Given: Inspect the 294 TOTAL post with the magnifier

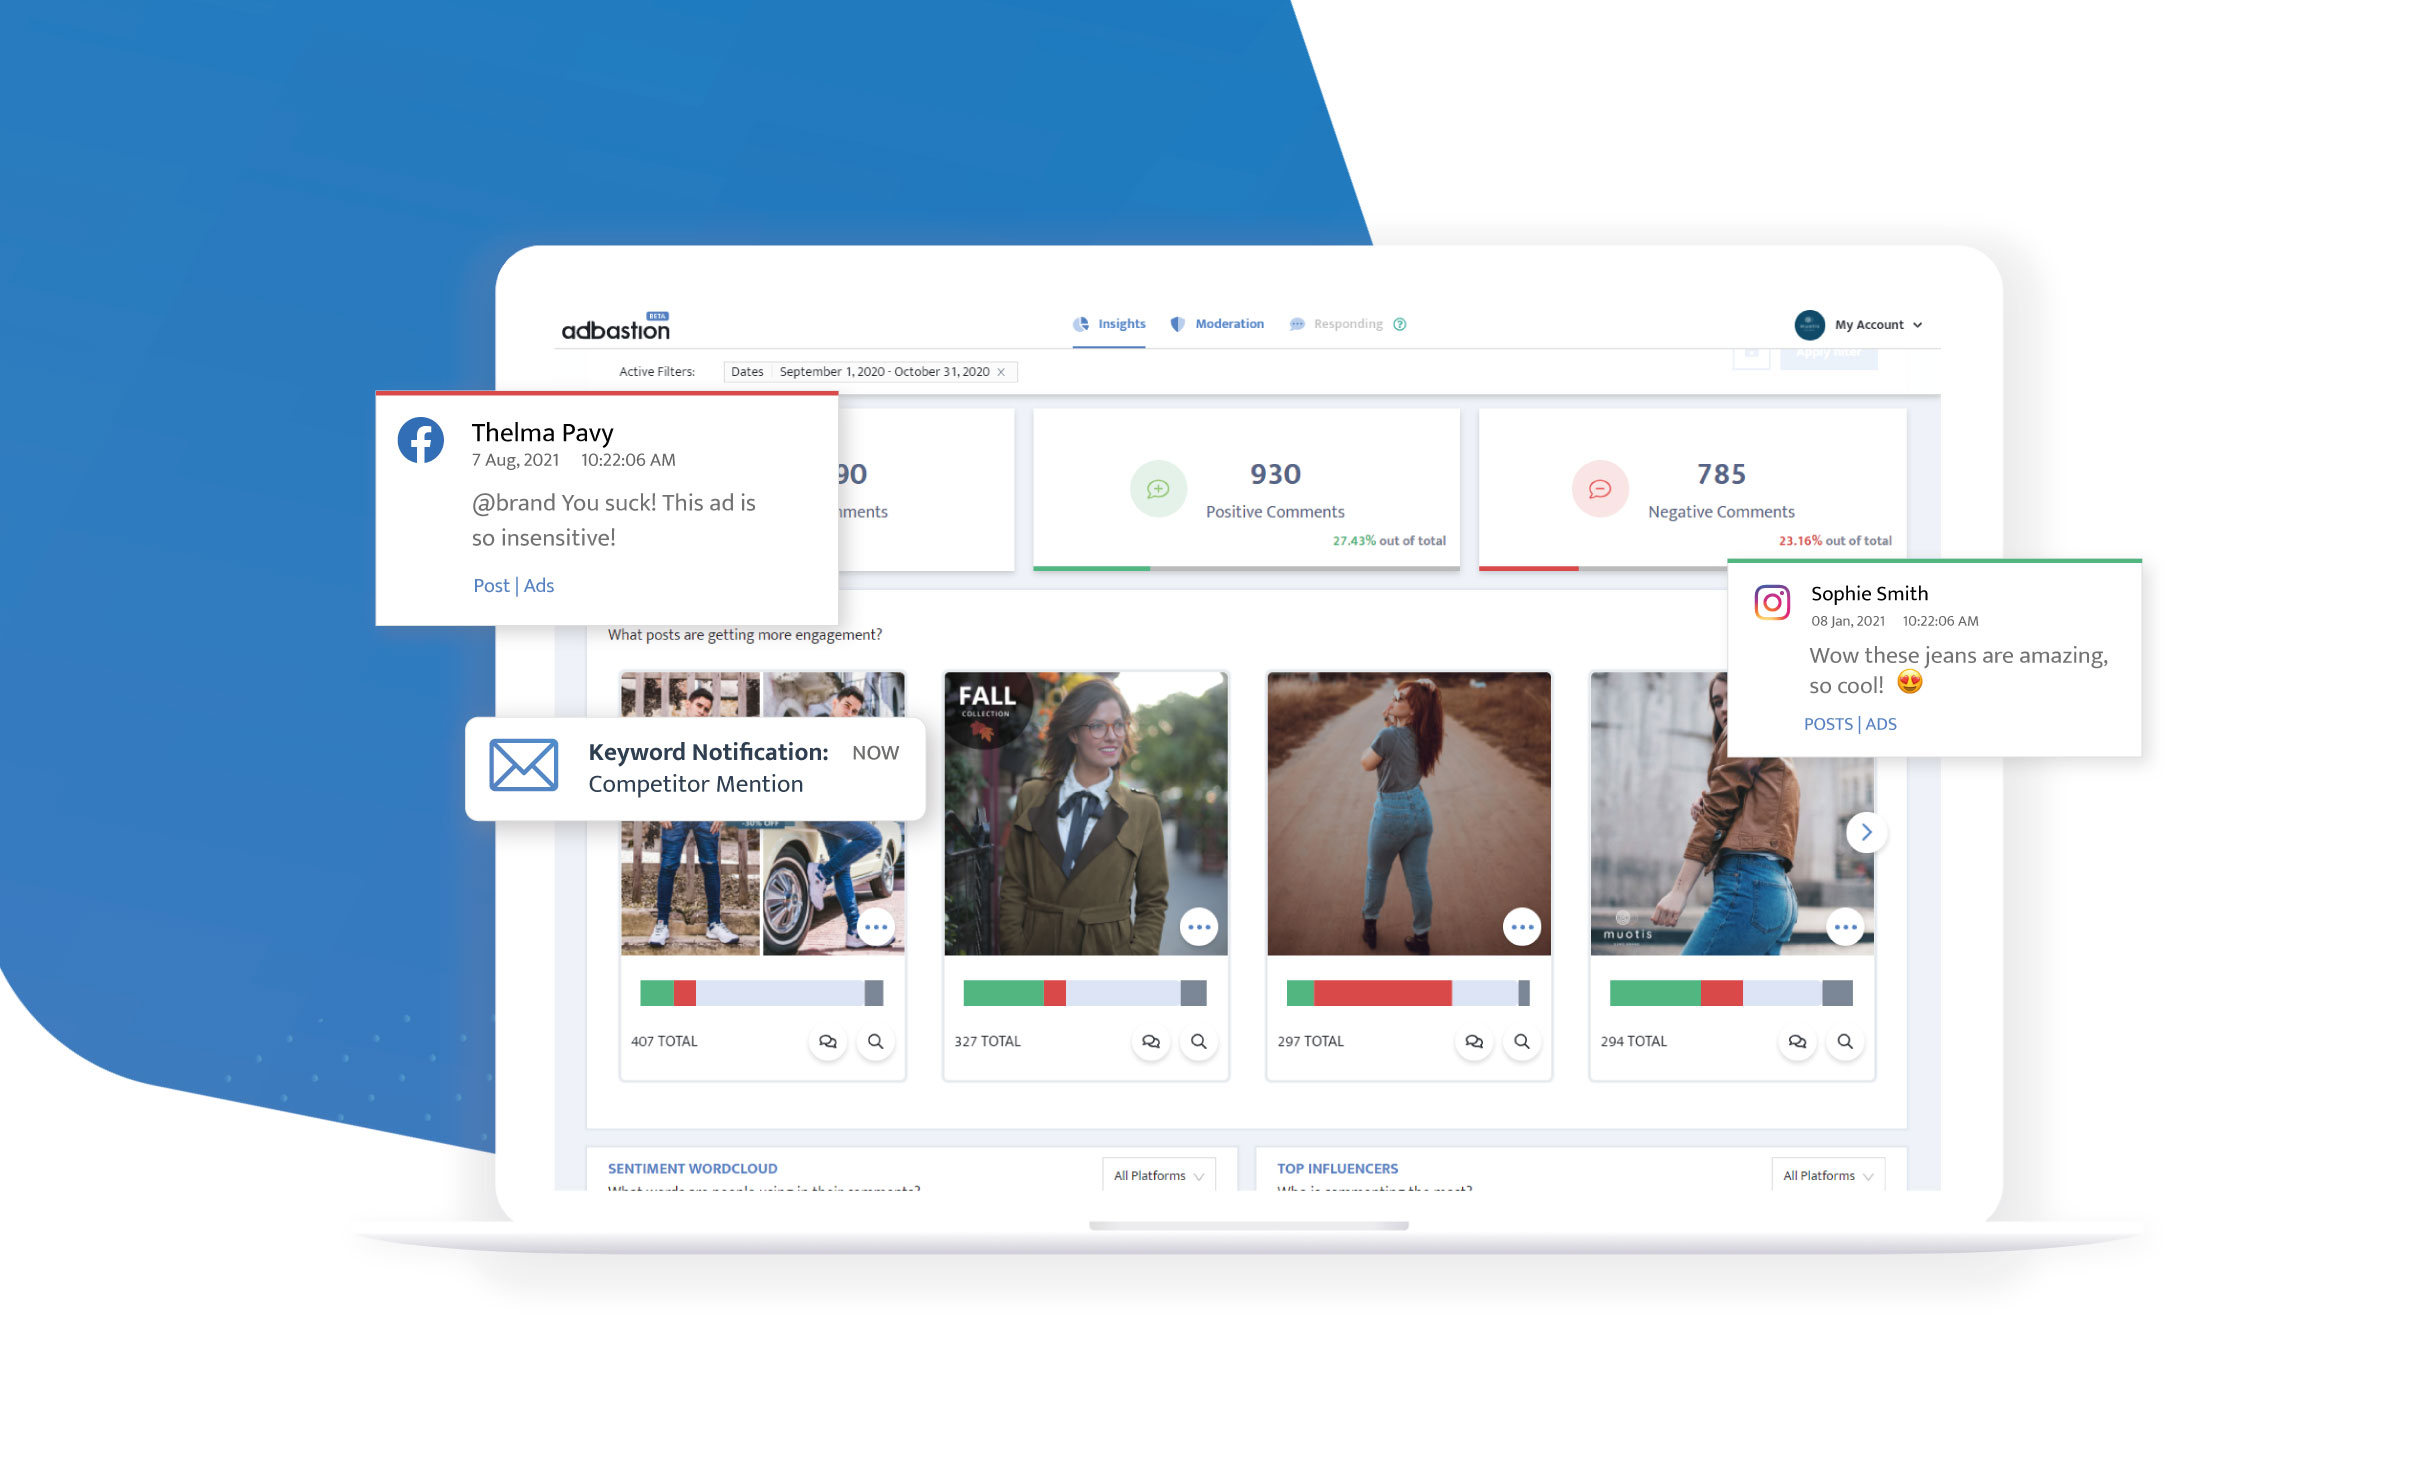Looking at the screenshot, I should 1844,1042.
